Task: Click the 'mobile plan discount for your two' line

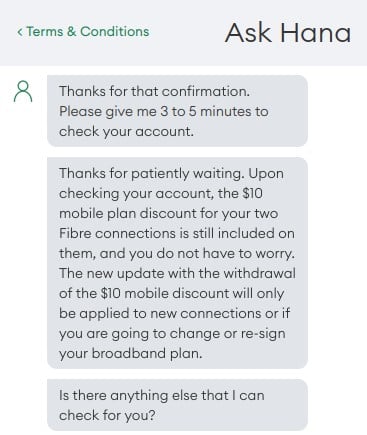Action: 168,213
